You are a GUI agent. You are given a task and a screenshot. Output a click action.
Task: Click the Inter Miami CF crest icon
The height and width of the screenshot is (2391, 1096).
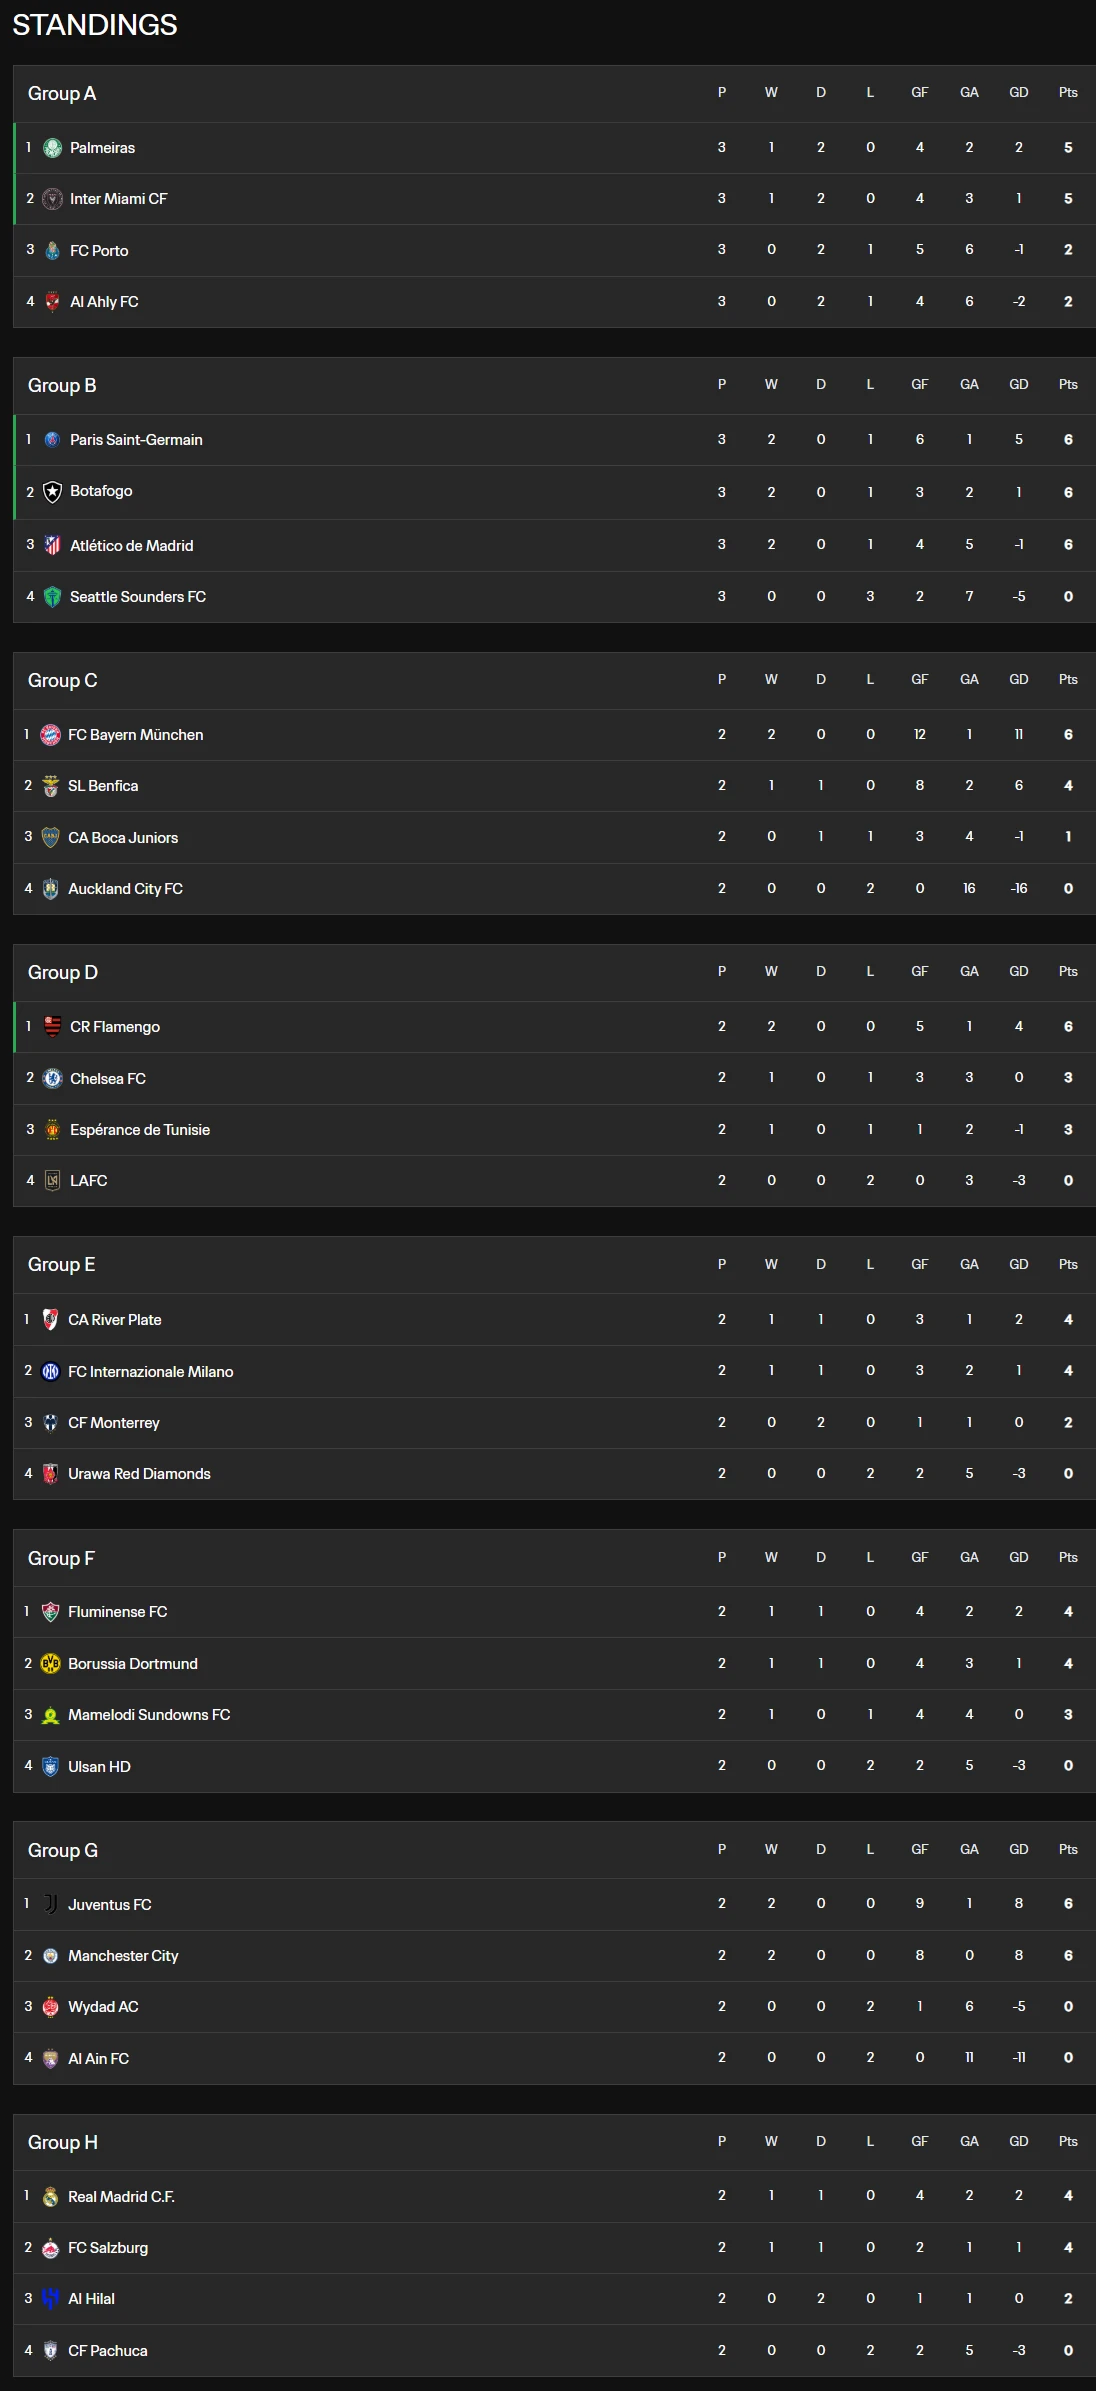52,199
